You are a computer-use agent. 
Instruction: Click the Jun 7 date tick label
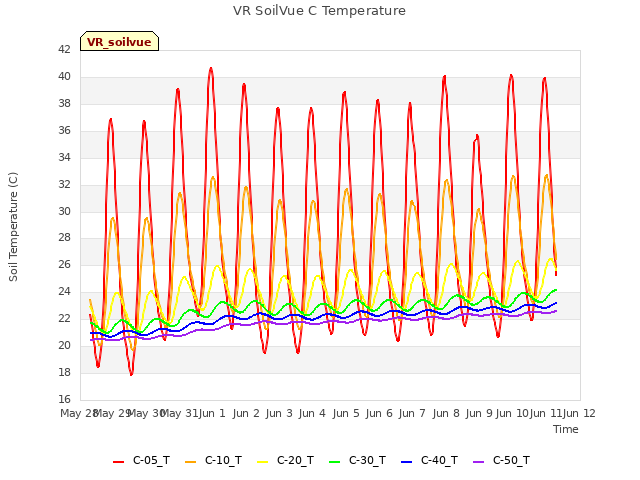[412, 413]
